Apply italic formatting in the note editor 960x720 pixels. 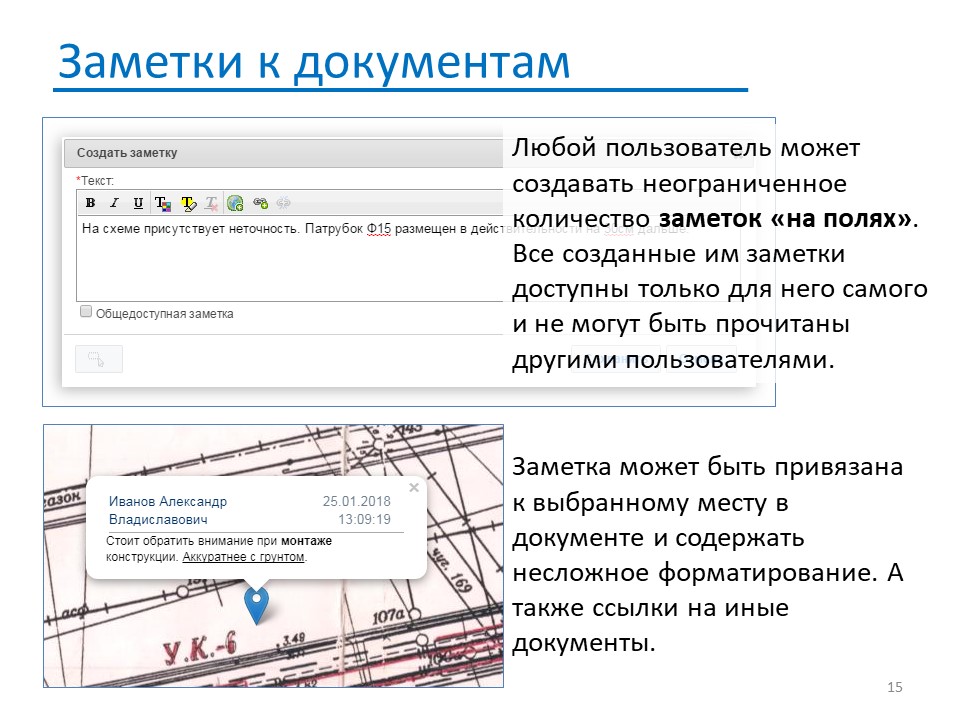coord(114,203)
